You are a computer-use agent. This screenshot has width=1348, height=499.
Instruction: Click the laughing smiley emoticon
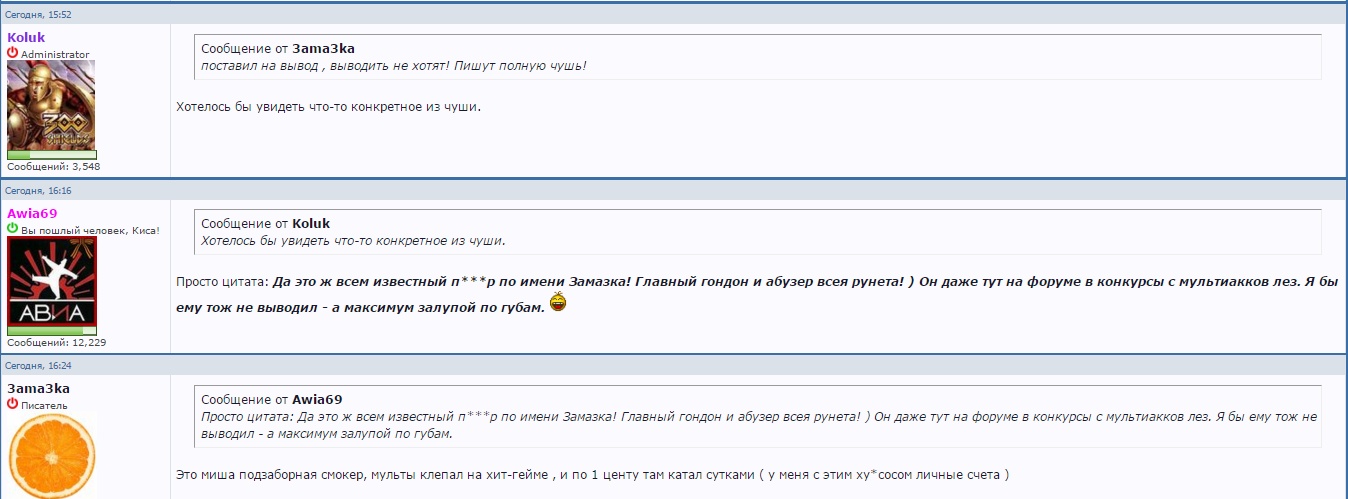pyautogui.click(x=558, y=302)
